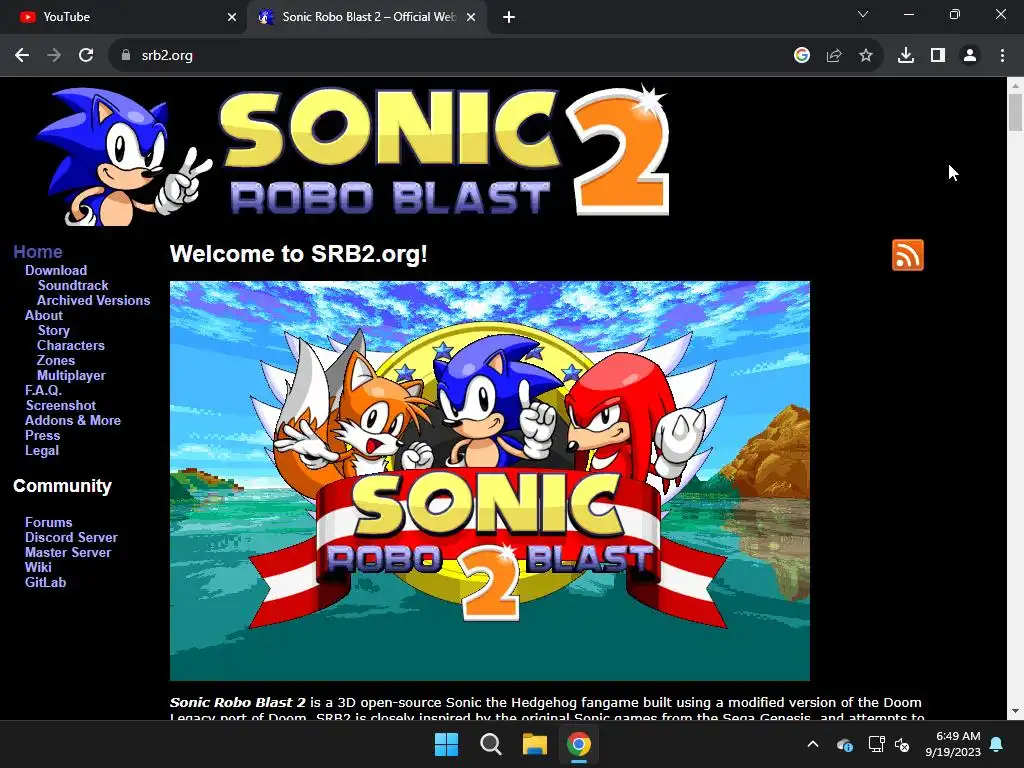Screen dimensions: 1024x768
Task: Click the Chrome taskbar icon
Action: pos(579,744)
